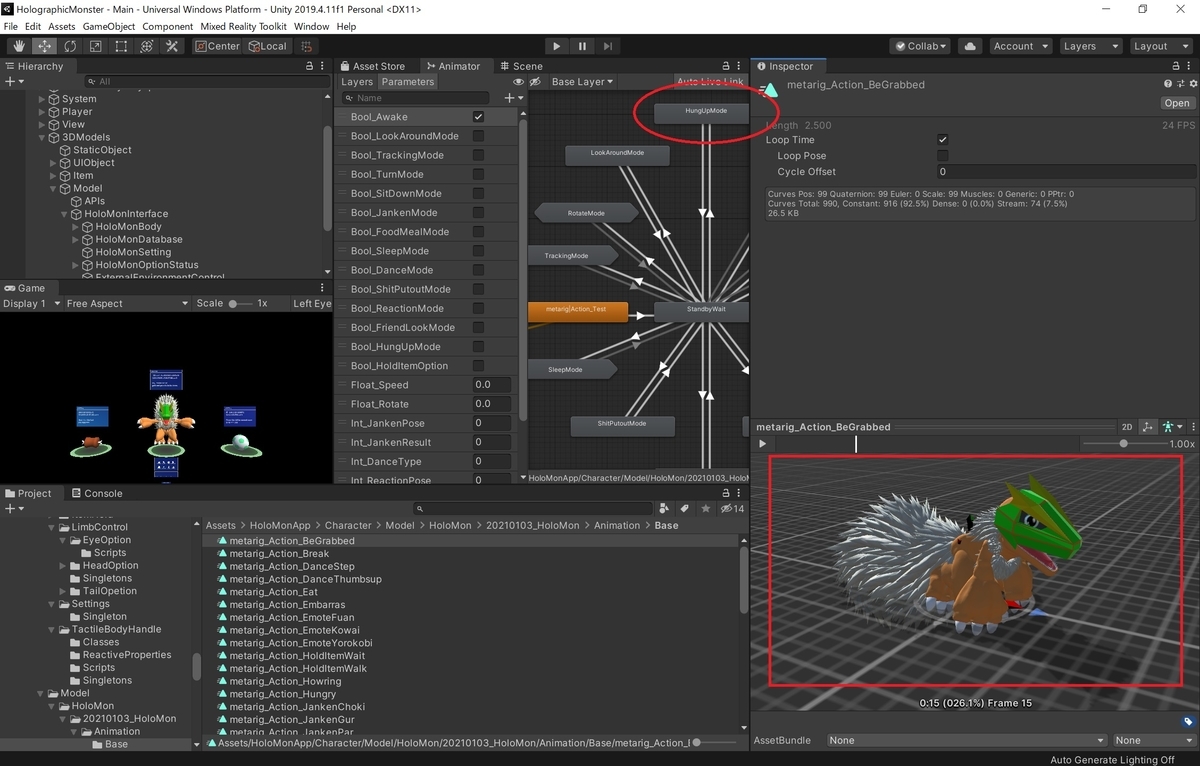The image size is (1200, 766).
Task: Open Free Aspect dropdown
Action: tap(127, 303)
